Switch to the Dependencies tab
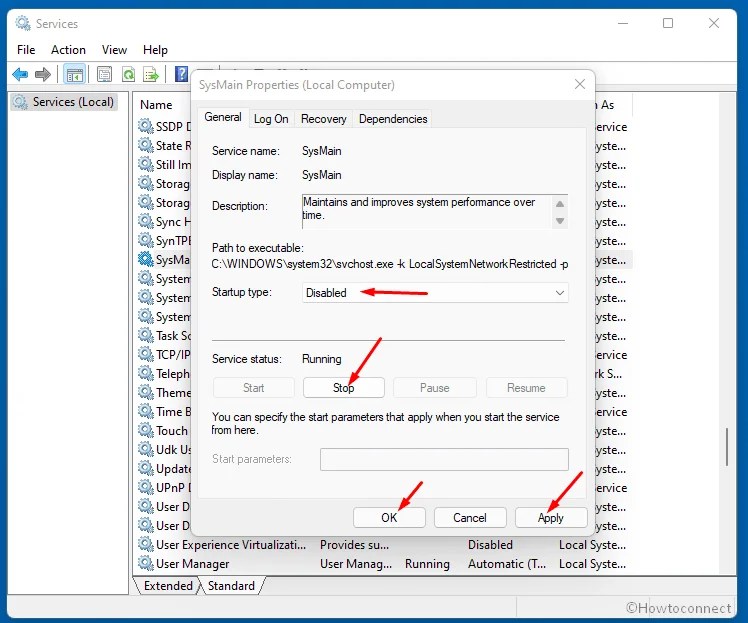 (393, 119)
